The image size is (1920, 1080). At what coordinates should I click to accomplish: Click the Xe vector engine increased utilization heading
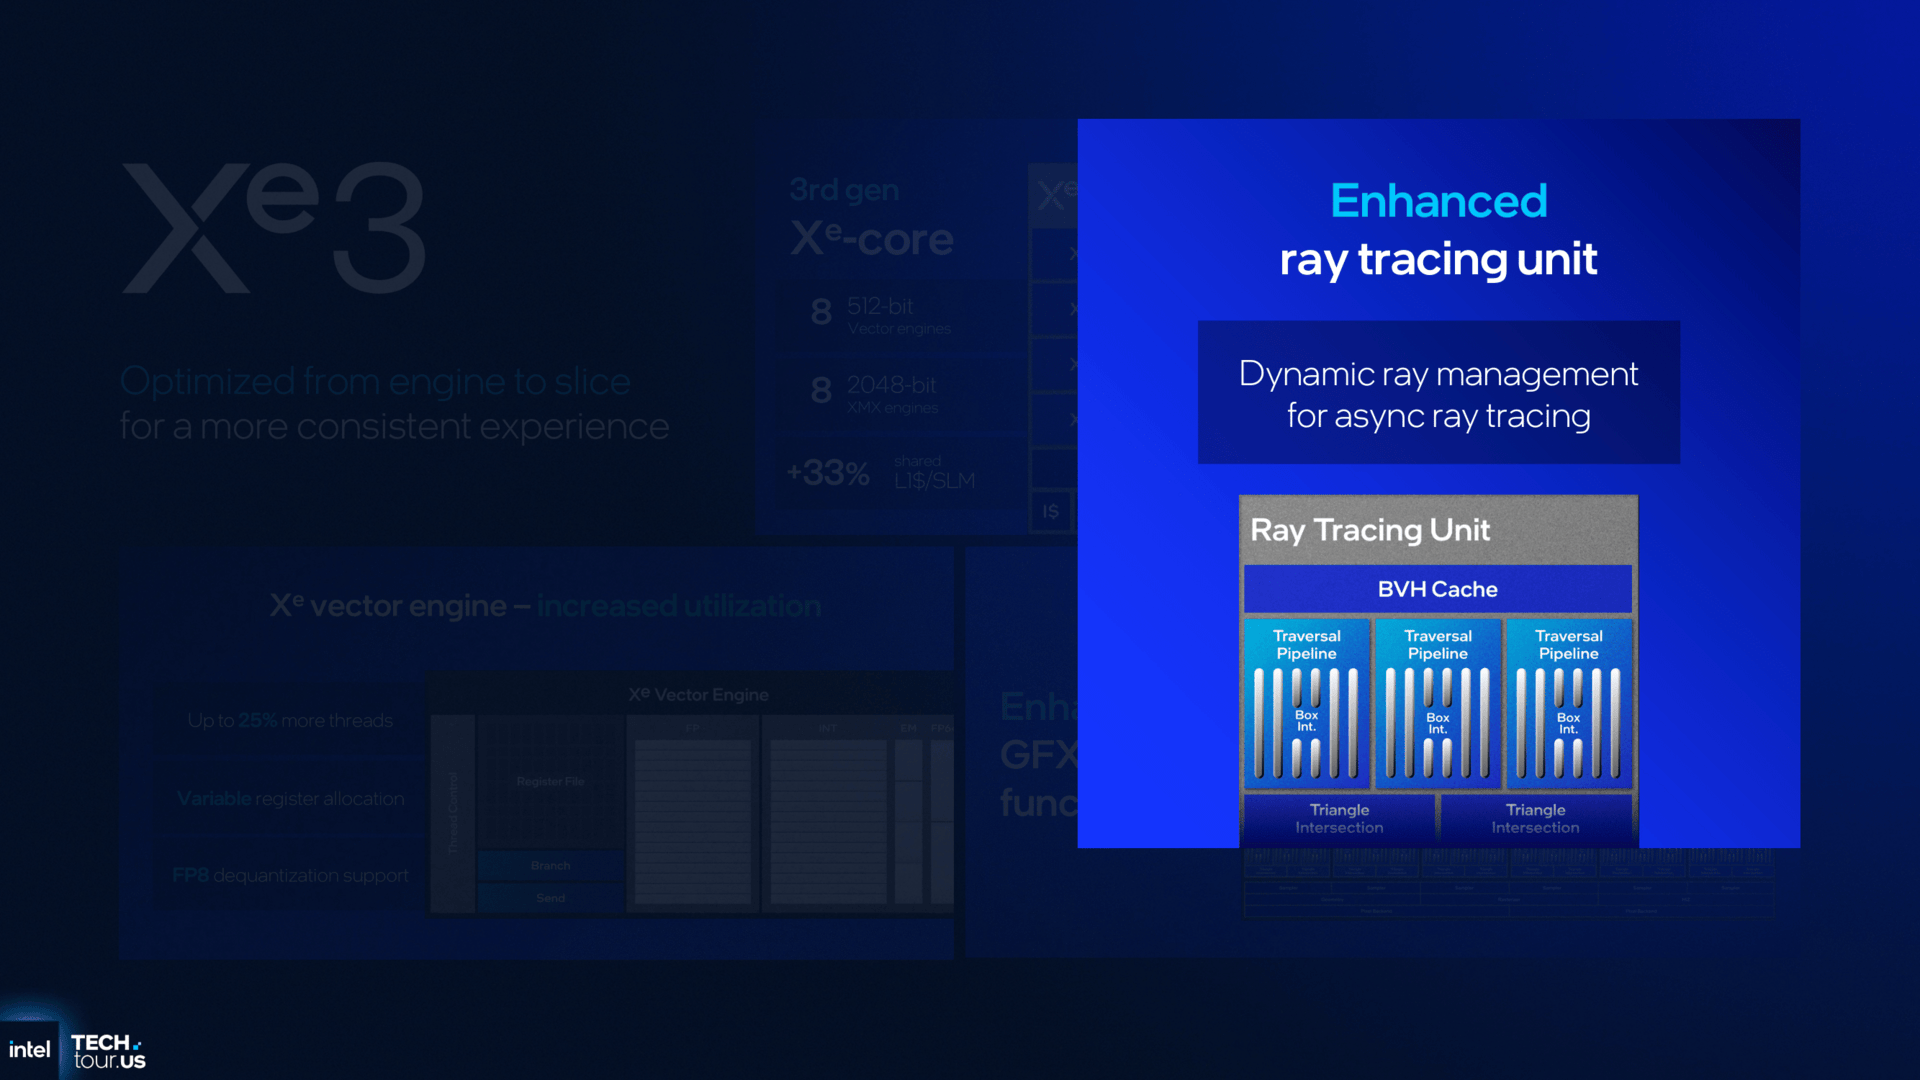coord(545,606)
